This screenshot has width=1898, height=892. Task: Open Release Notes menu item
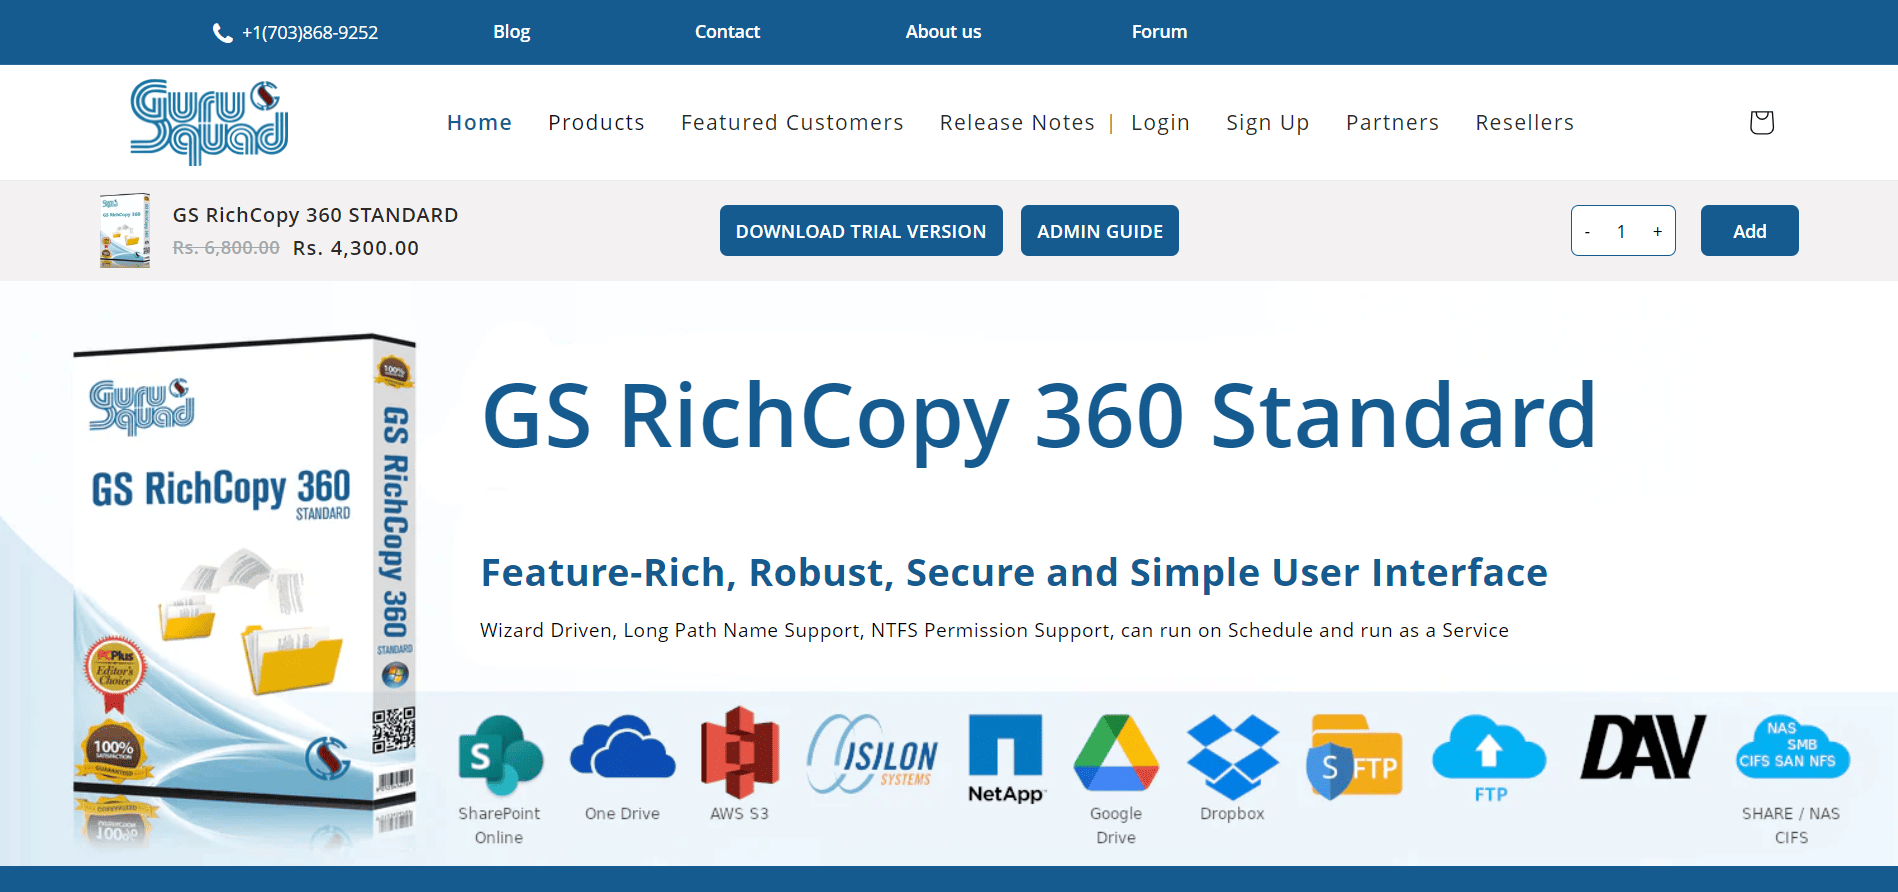click(1017, 122)
